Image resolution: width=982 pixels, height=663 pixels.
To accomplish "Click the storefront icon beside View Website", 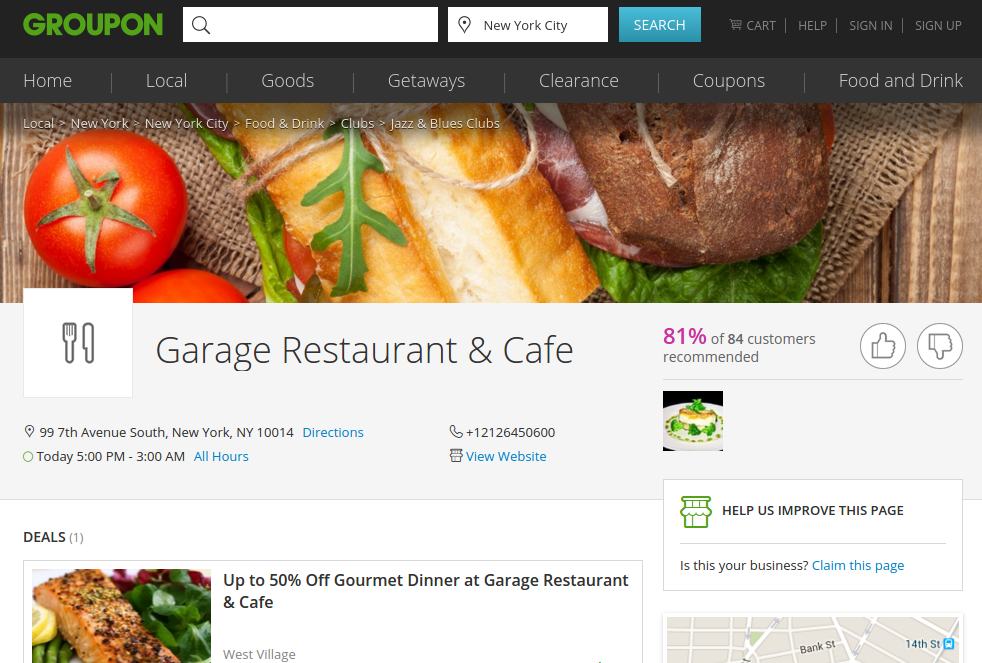I will click(x=456, y=456).
